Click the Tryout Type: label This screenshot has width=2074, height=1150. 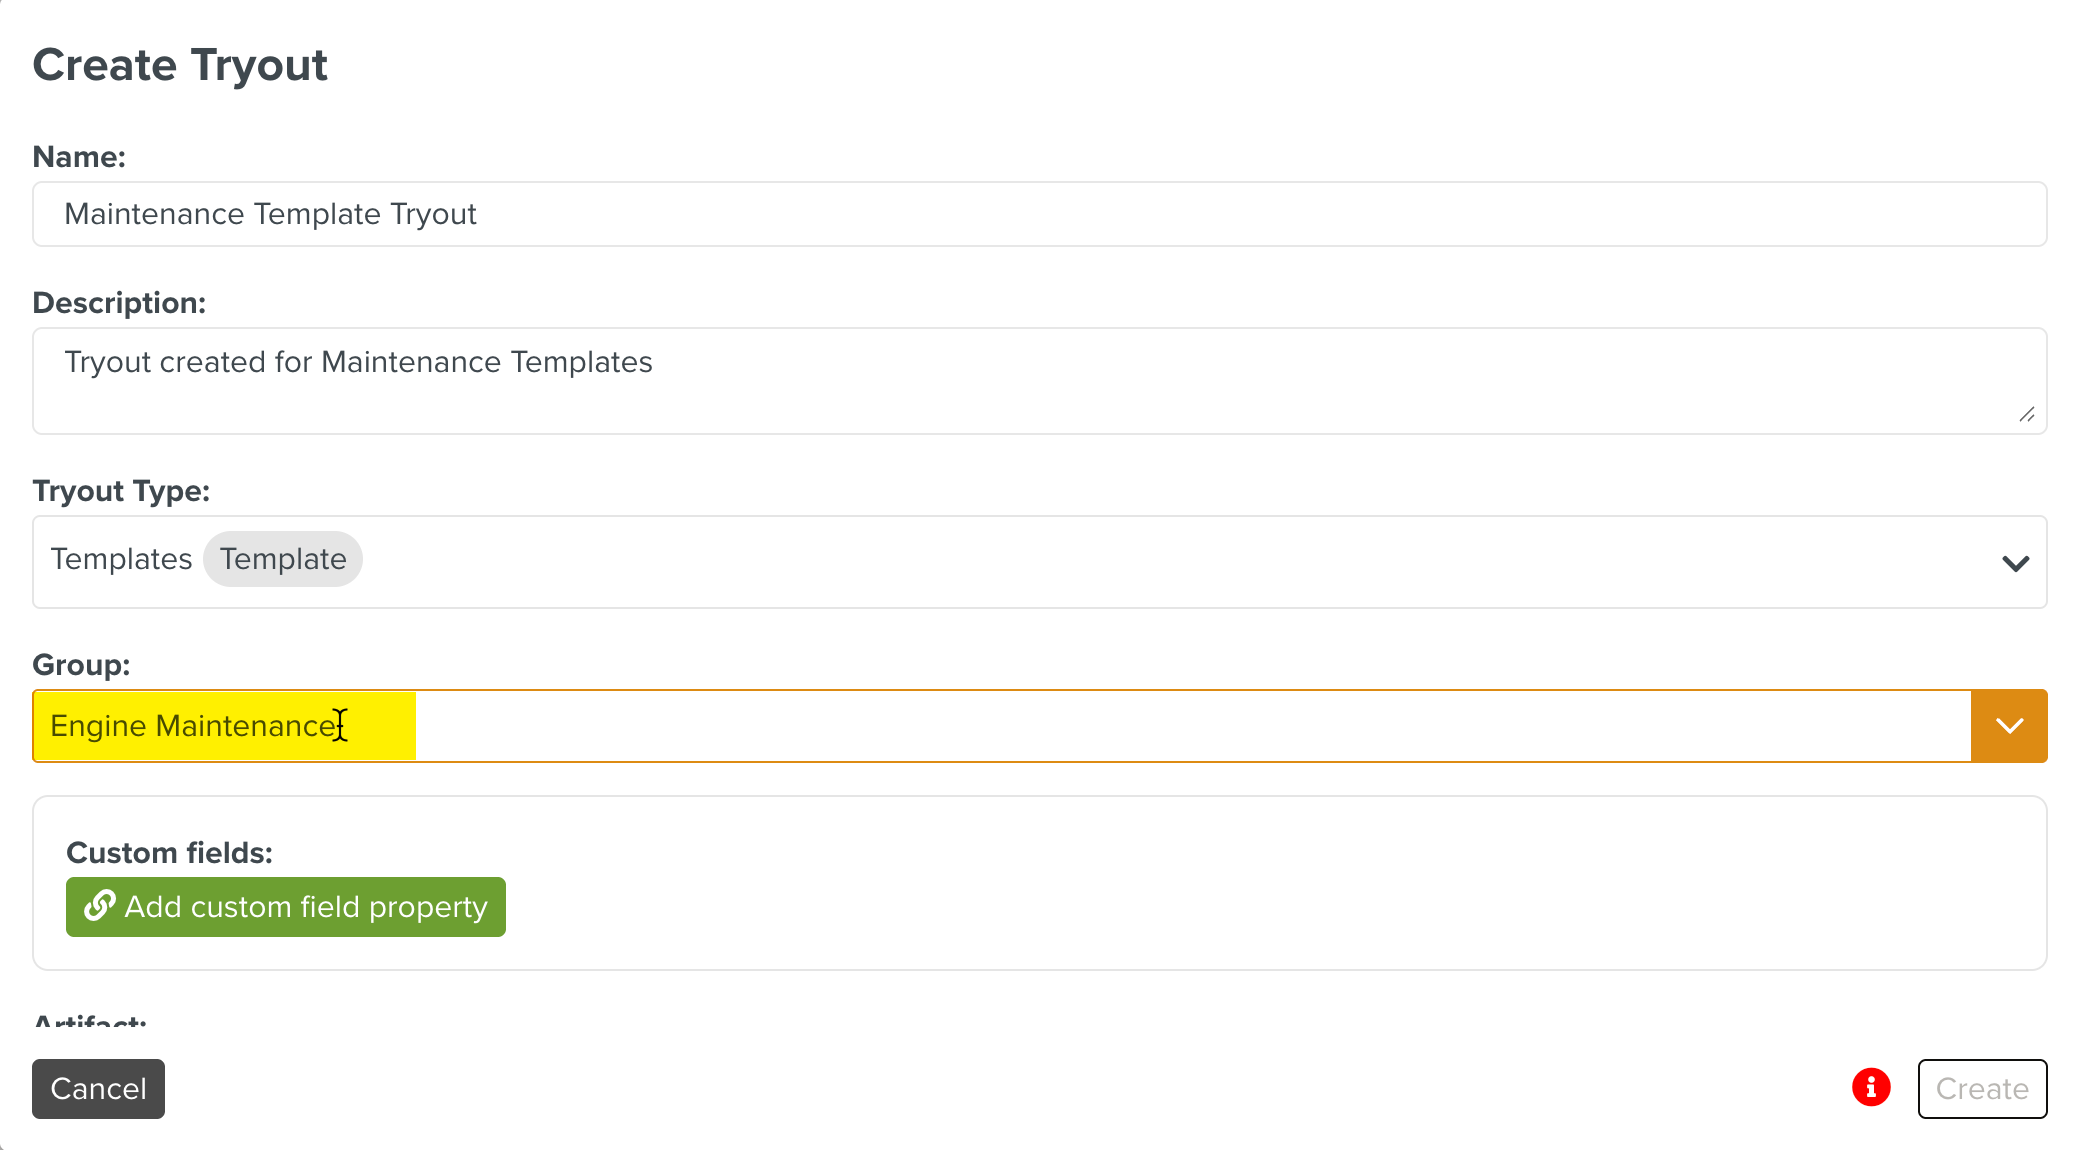click(x=121, y=491)
